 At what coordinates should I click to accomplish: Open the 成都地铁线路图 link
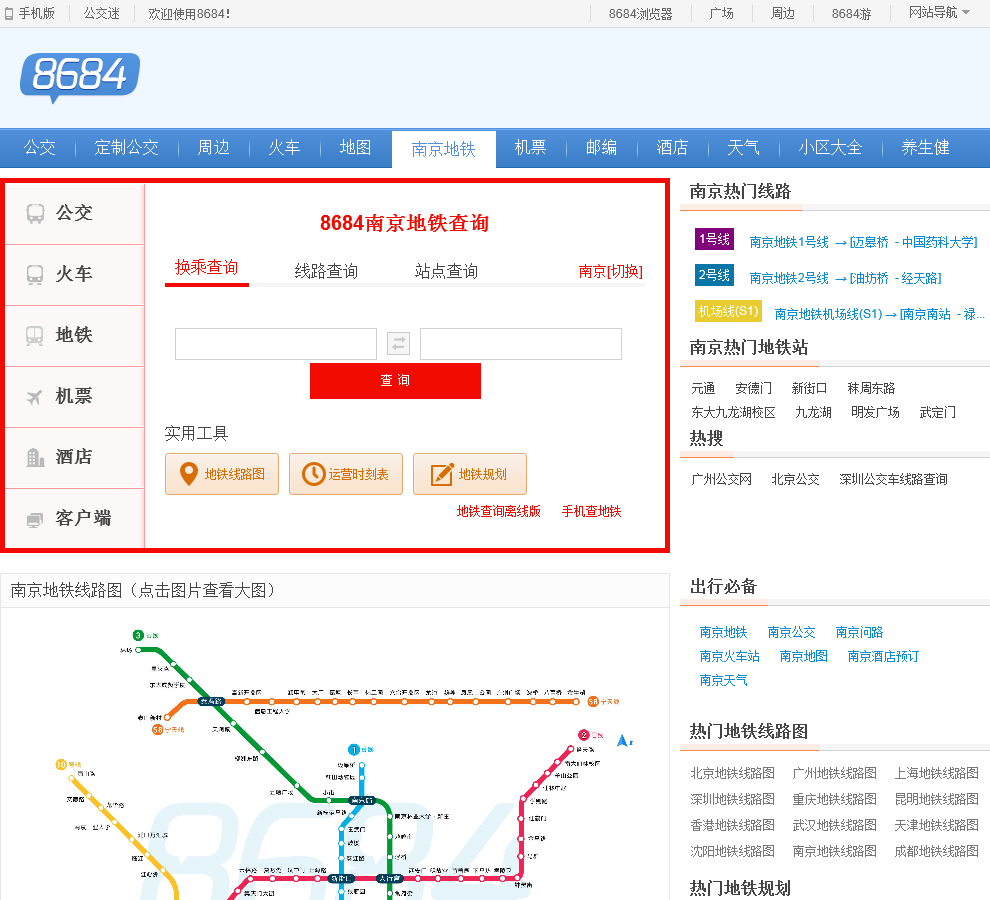[x=936, y=851]
